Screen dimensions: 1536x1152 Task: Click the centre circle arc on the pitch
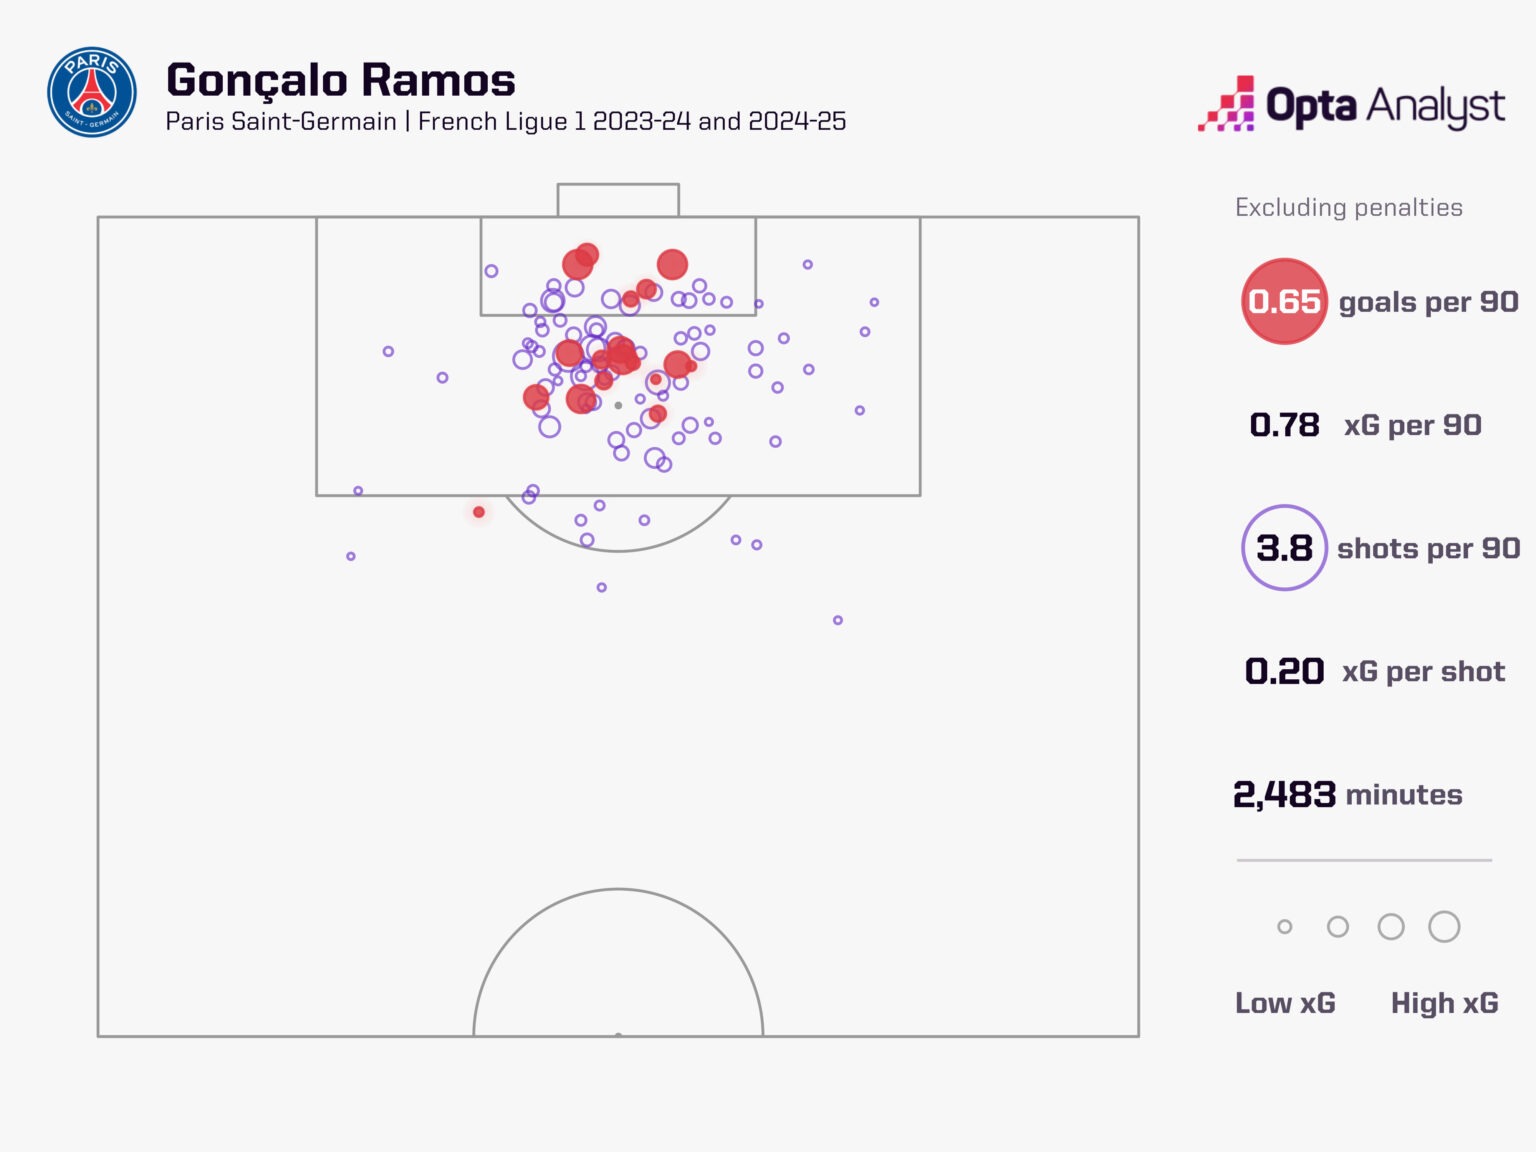click(618, 890)
